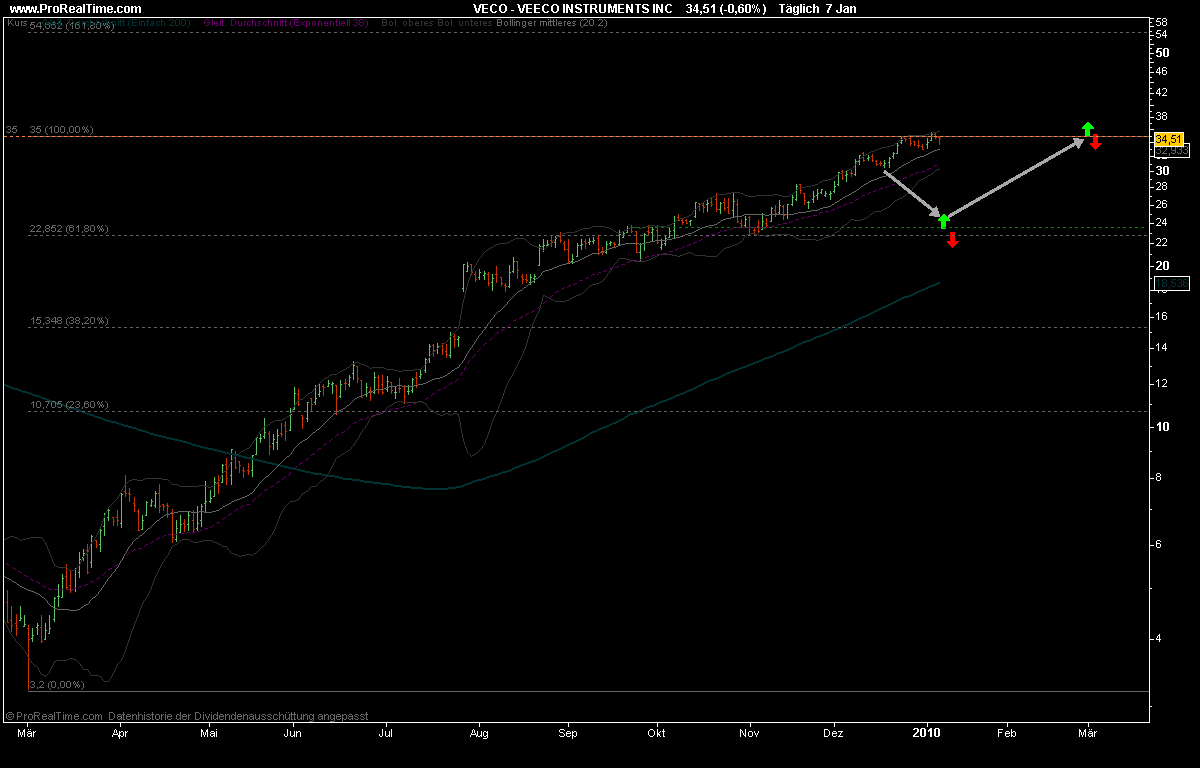Click the yellow 34,51 current price tag

click(1169, 140)
